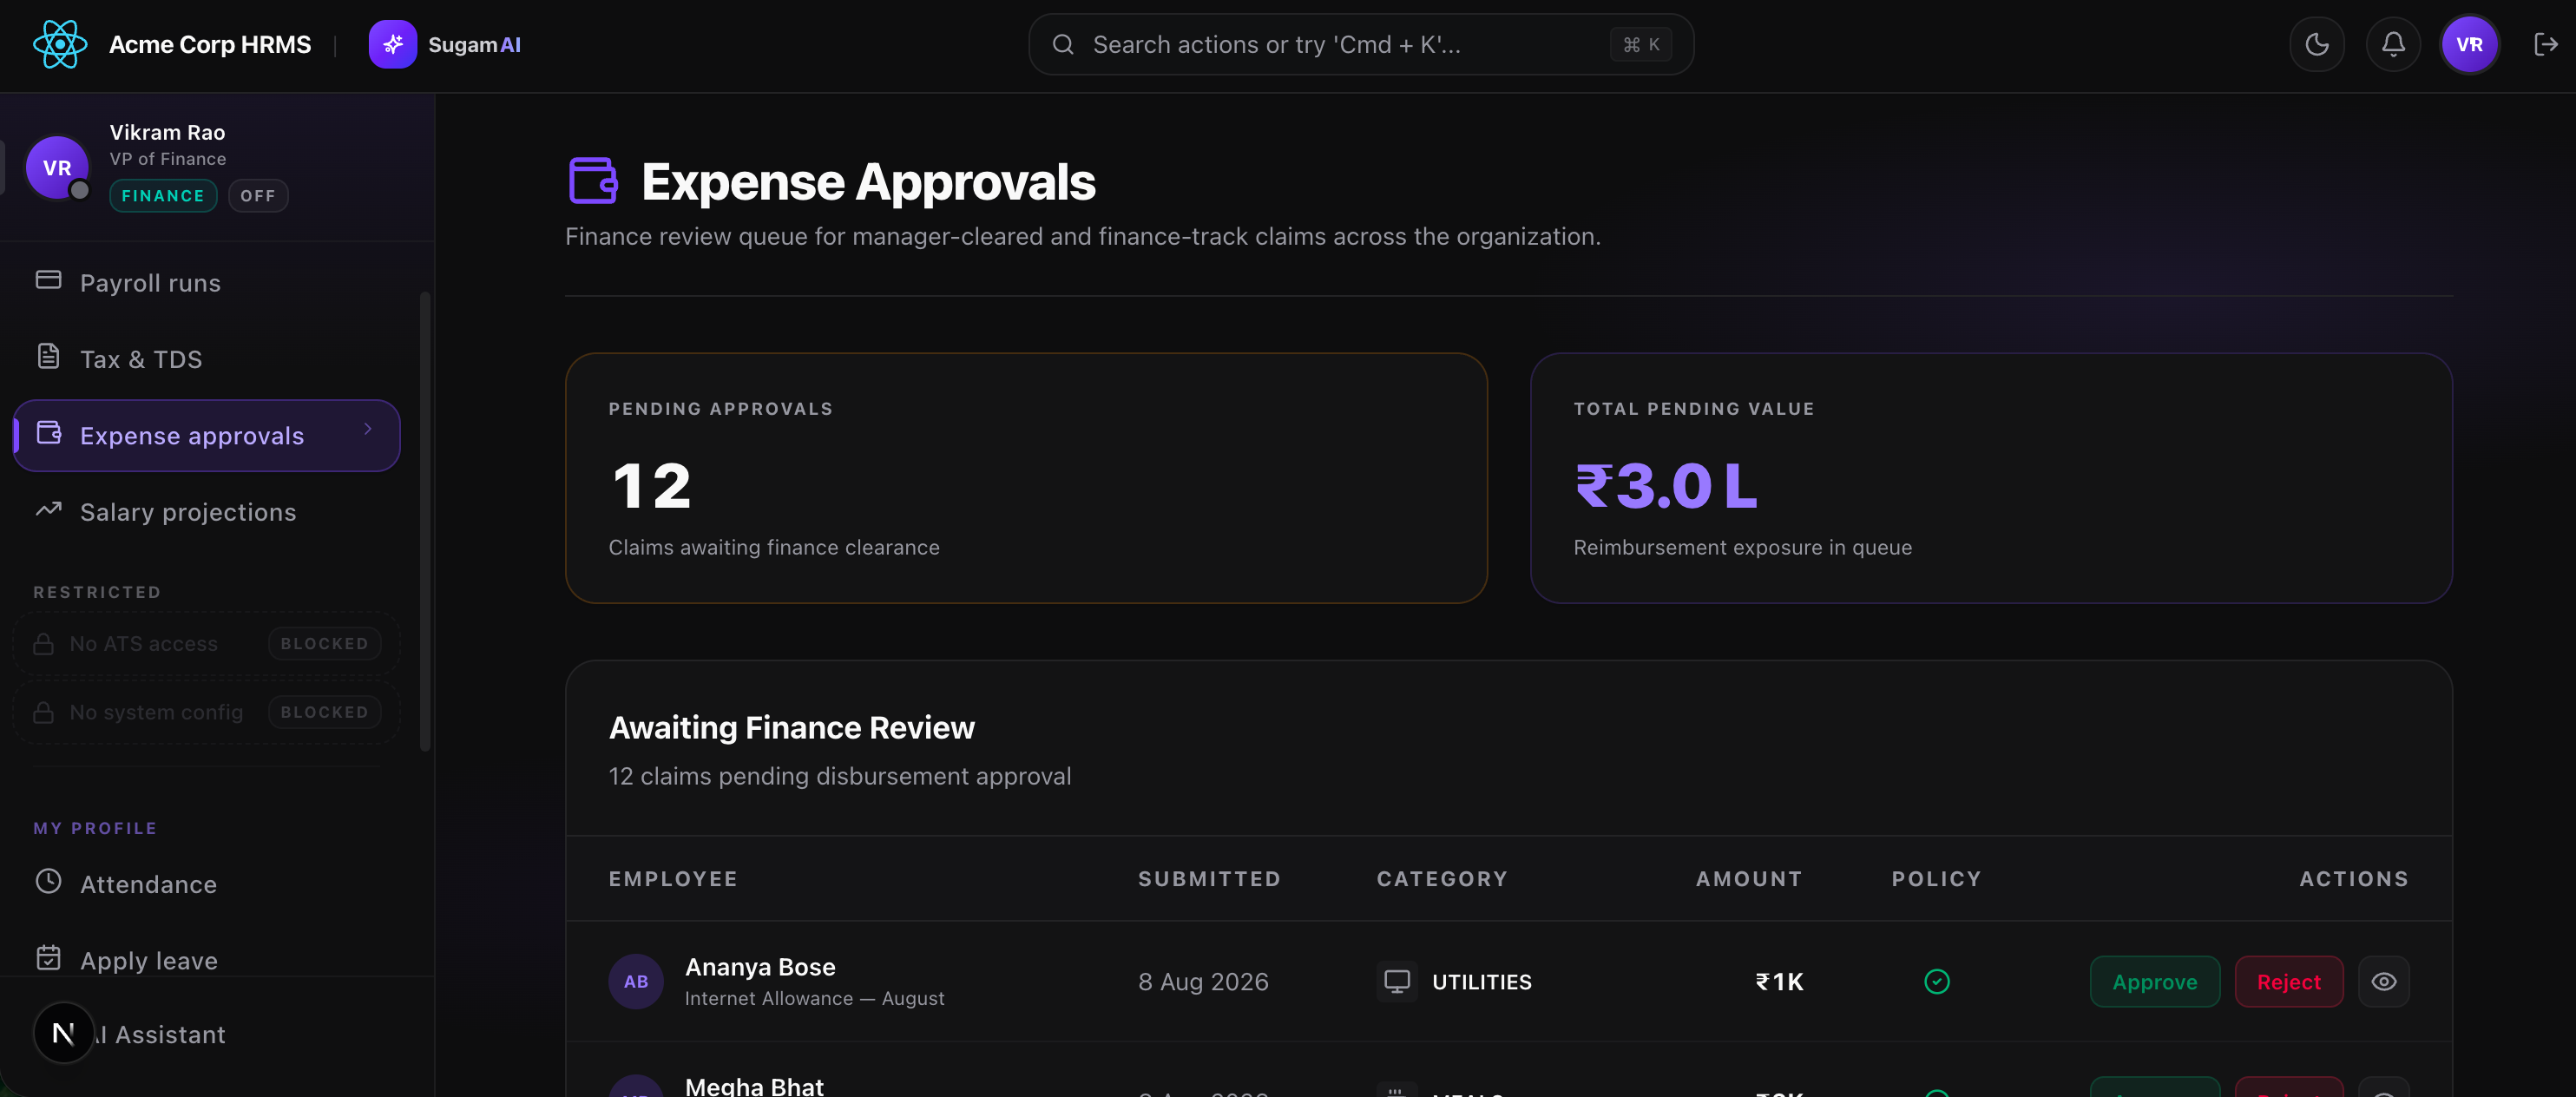2576x1097 pixels.
Task: Go to Attendance page
Action: pos(205,884)
